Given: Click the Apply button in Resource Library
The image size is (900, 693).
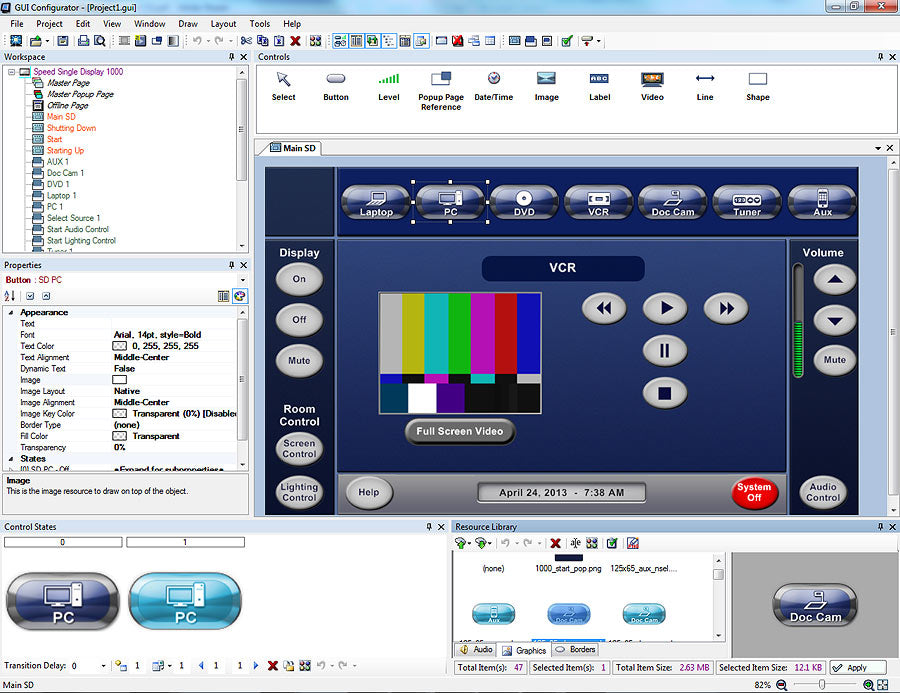Looking at the screenshot, I should (x=858, y=668).
